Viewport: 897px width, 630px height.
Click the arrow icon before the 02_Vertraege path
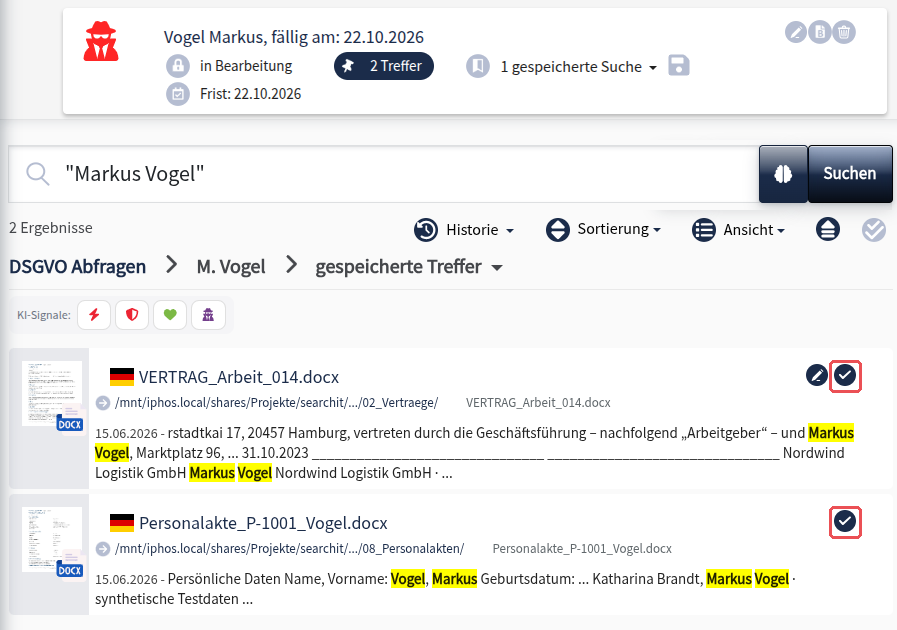coord(103,403)
